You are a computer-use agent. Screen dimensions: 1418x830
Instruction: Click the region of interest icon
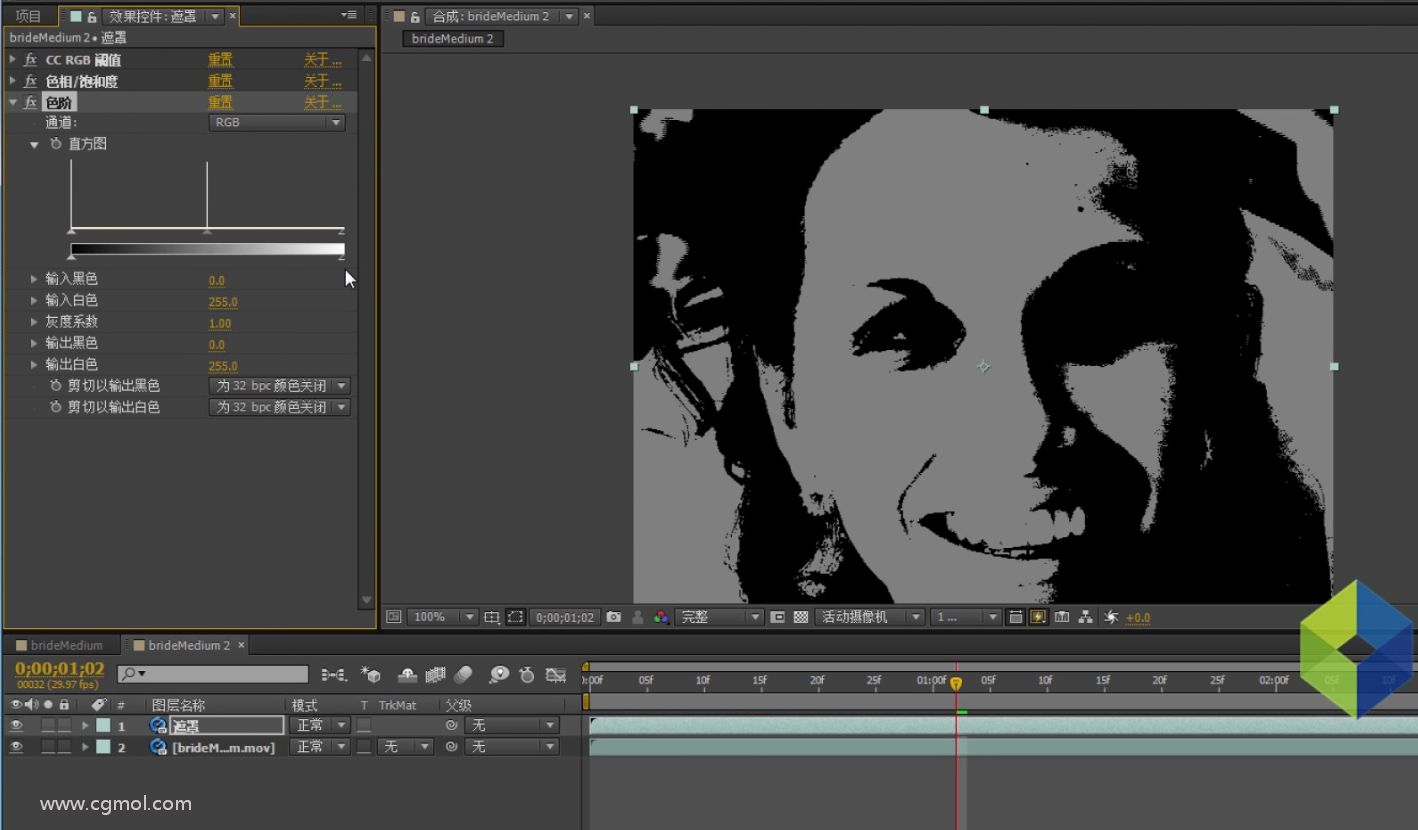pos(515,617)
